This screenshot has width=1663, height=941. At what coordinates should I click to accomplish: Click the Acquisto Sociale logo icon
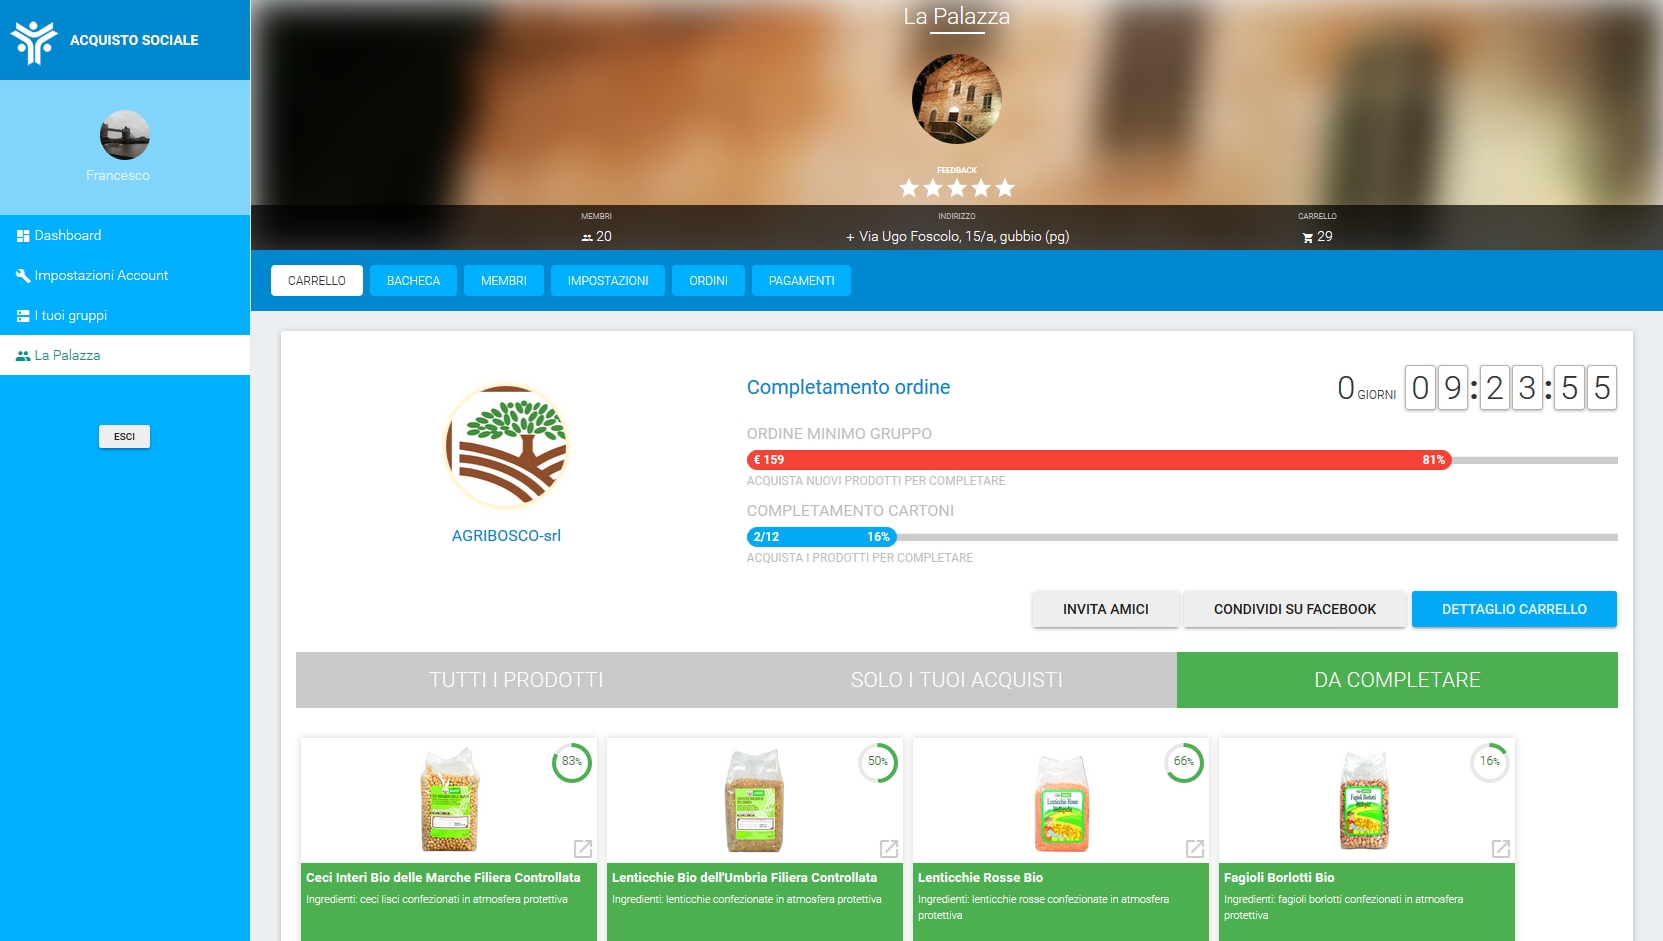point(34,41)
